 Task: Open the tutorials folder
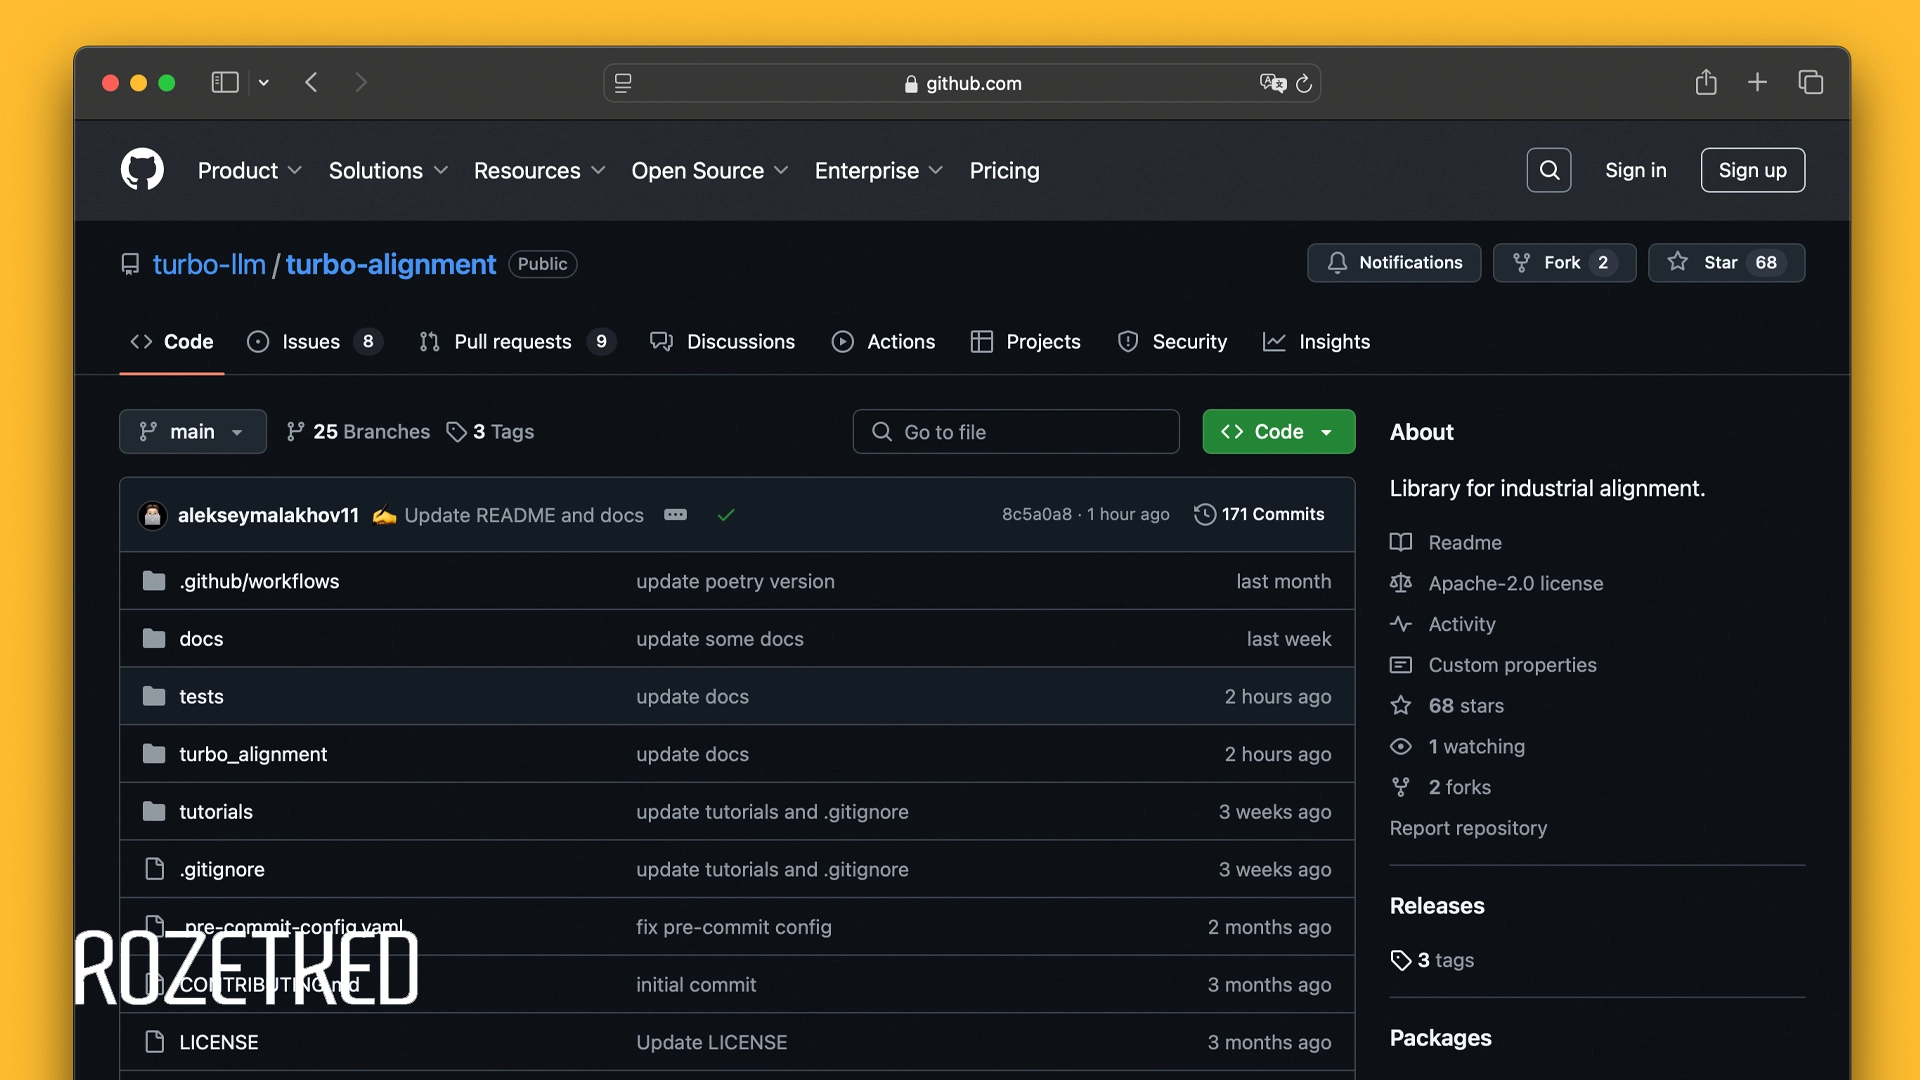pyautogui.click(x=216, y=812)
